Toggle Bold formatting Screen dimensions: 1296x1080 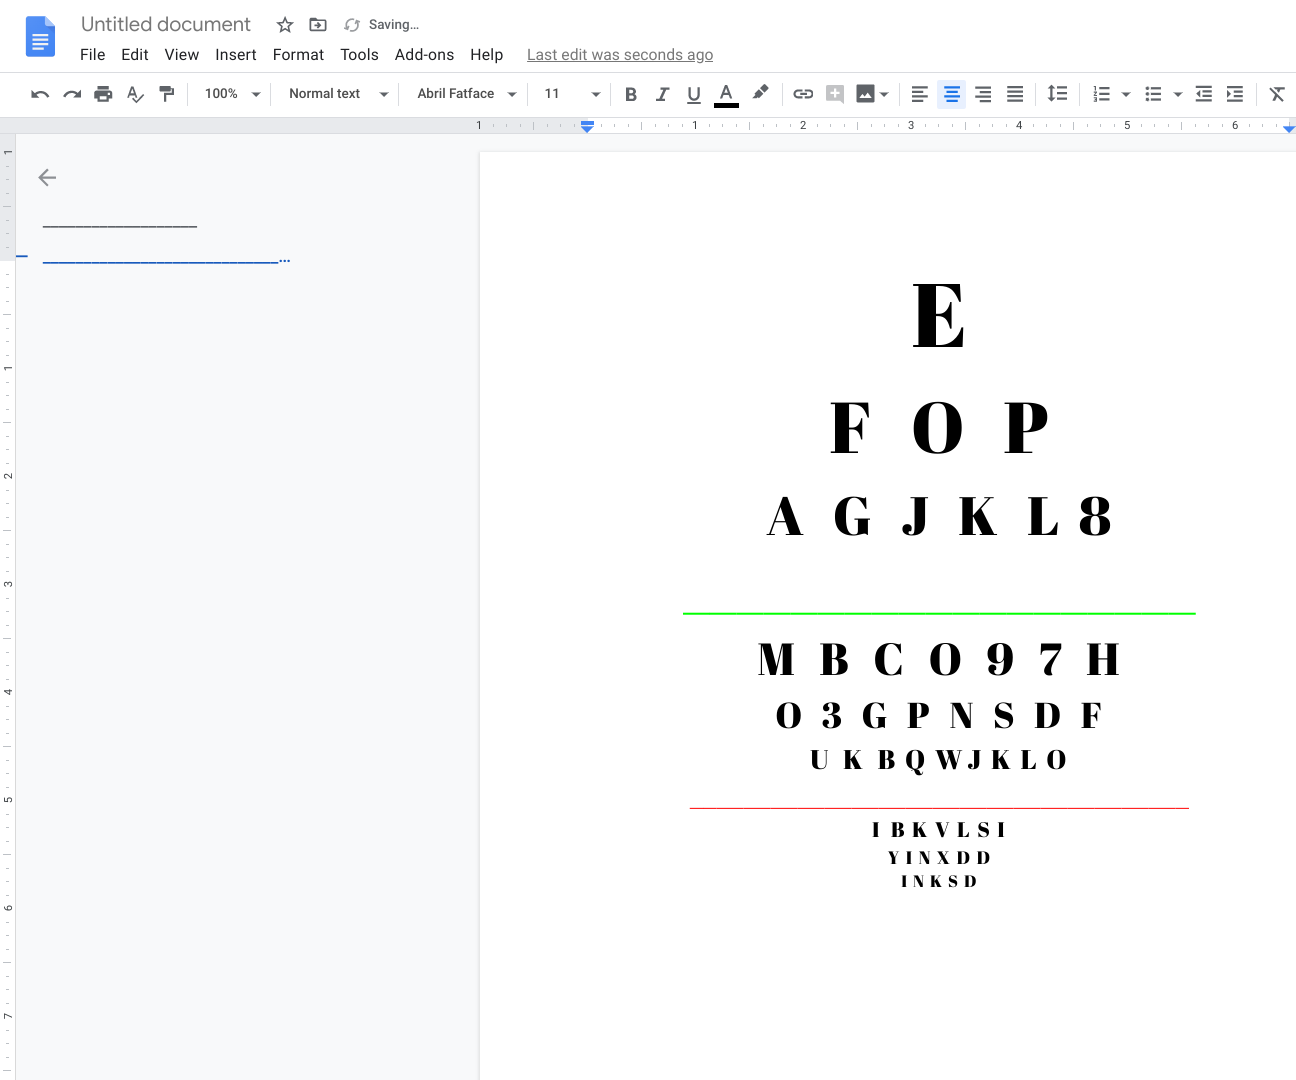(631, 94)
